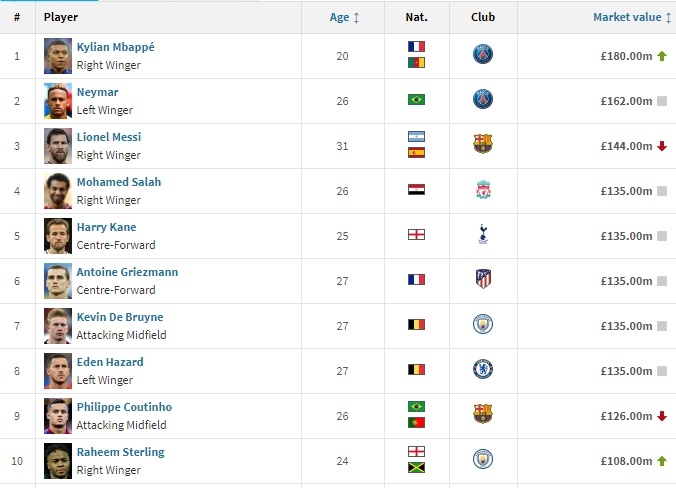Screen dimensions: 676x488
Task: Click Eden Hazard's player photo thumbnail
Action: pyautogui.click(x=58, y=370)
